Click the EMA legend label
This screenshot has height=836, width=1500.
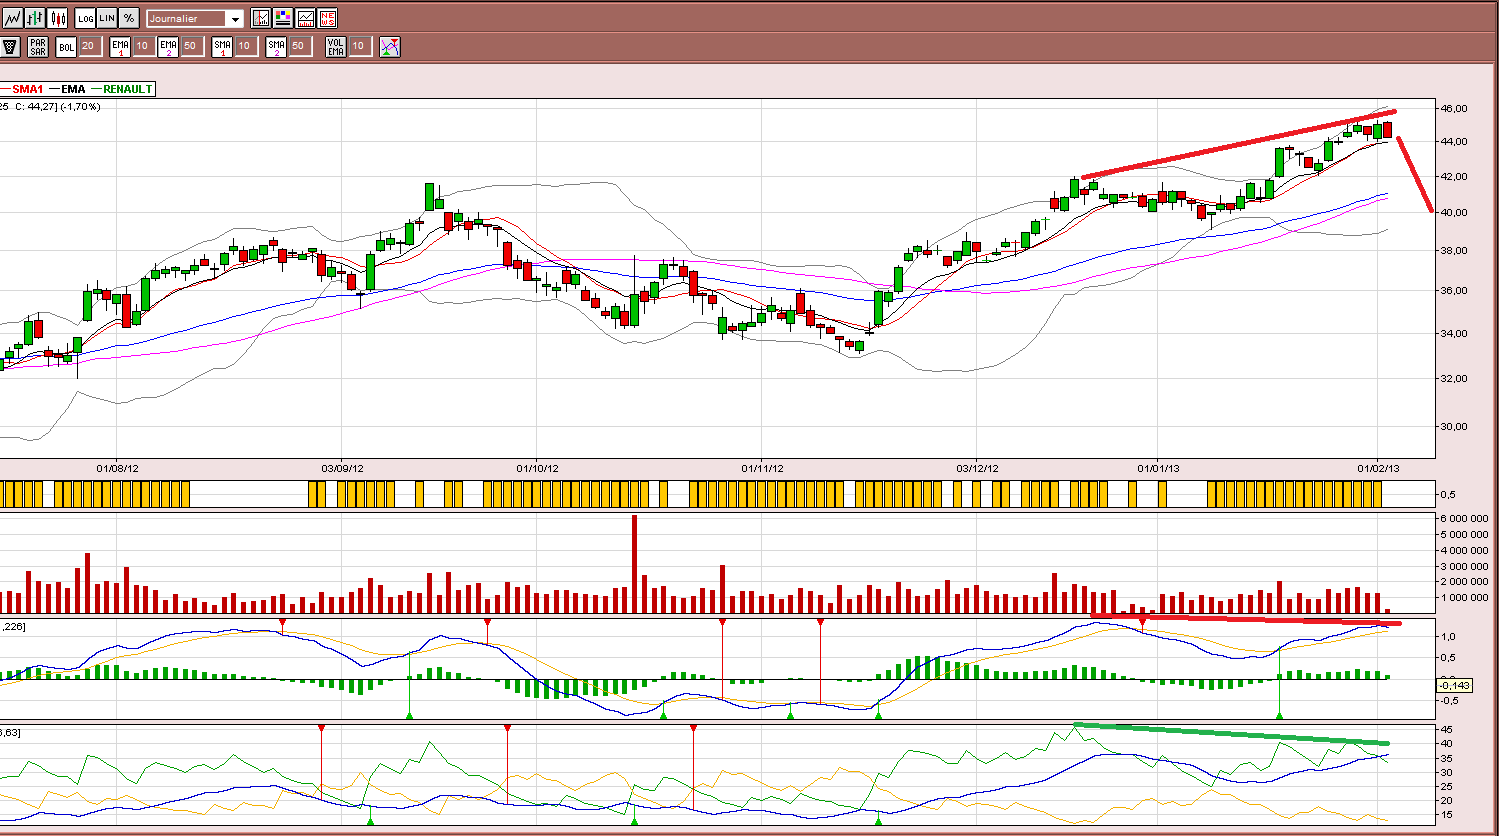(75, 89)
